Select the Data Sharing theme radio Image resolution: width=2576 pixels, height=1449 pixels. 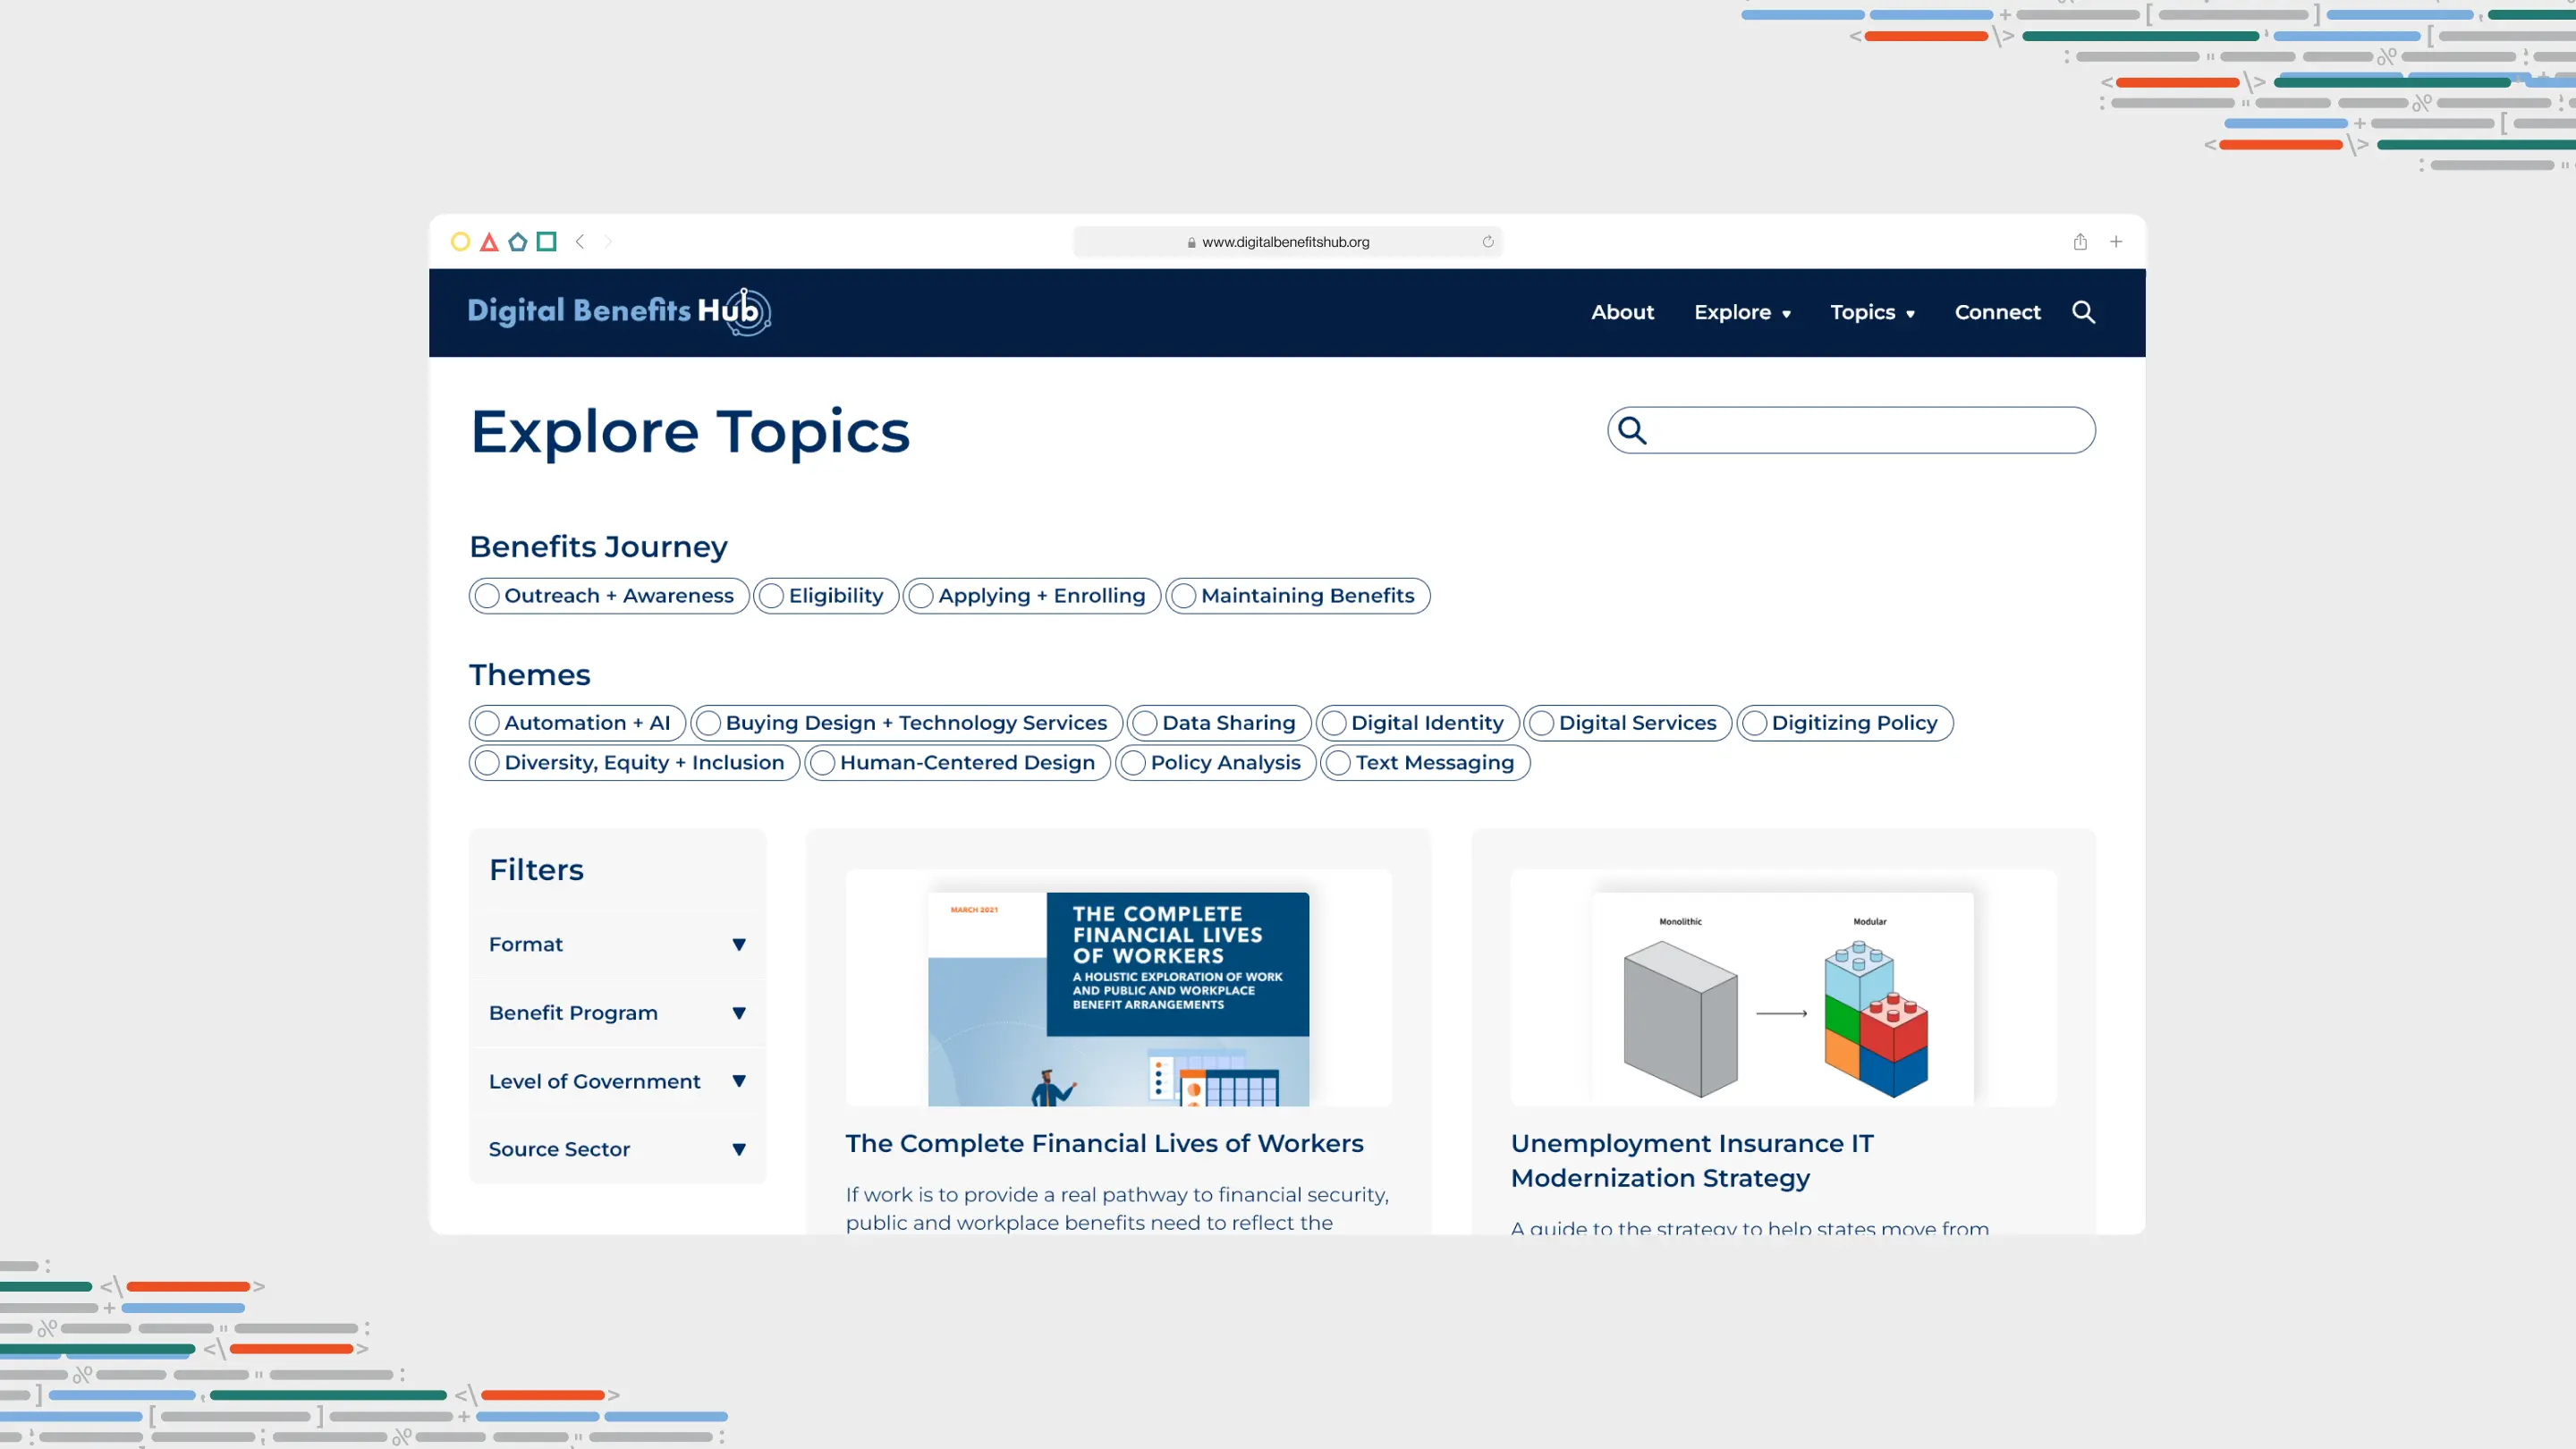(x=1145, y=723)
